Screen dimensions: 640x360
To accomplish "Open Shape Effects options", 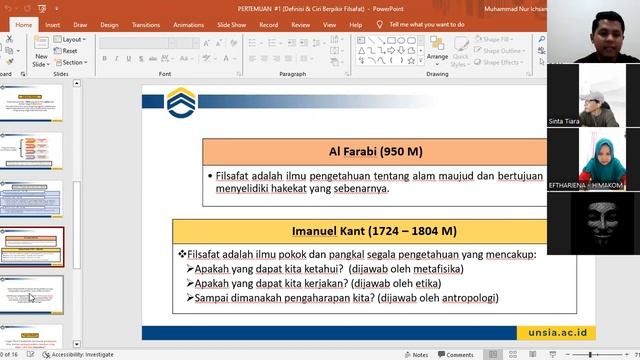I will [498, 62].
